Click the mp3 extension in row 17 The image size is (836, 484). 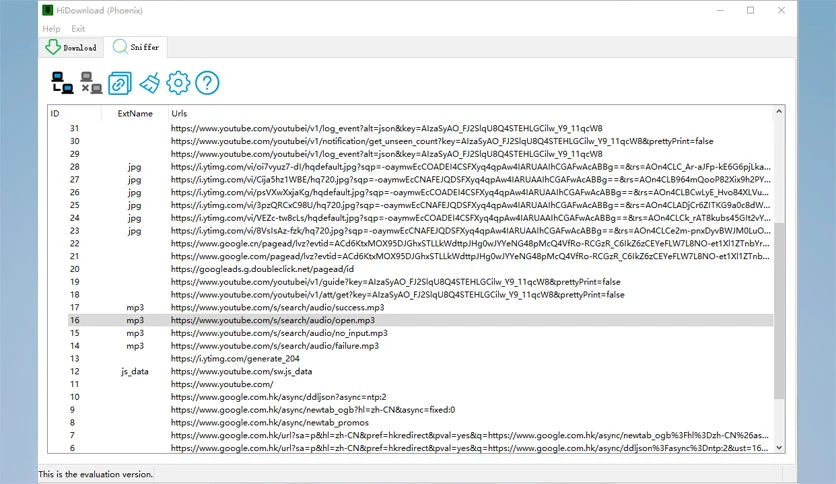[135, 308]
